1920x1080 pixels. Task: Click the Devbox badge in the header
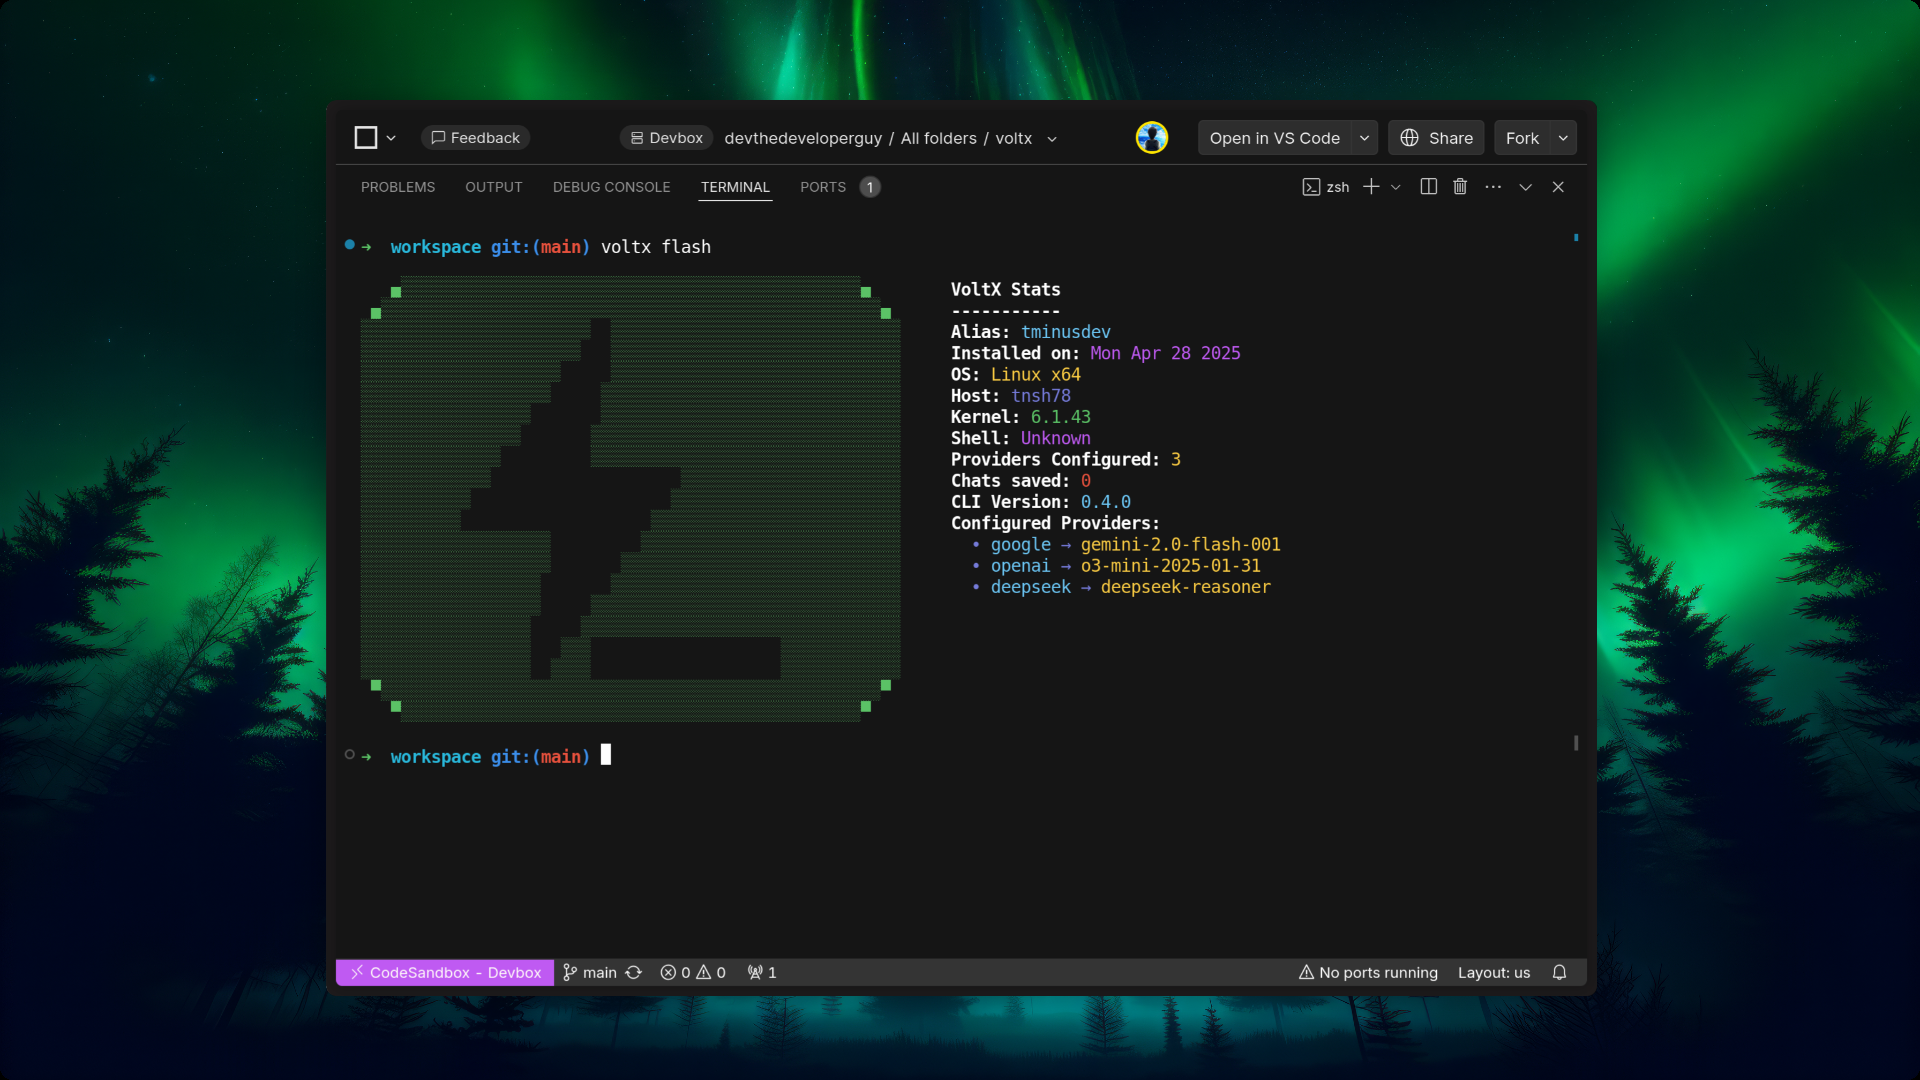click(x=665, y=138)
